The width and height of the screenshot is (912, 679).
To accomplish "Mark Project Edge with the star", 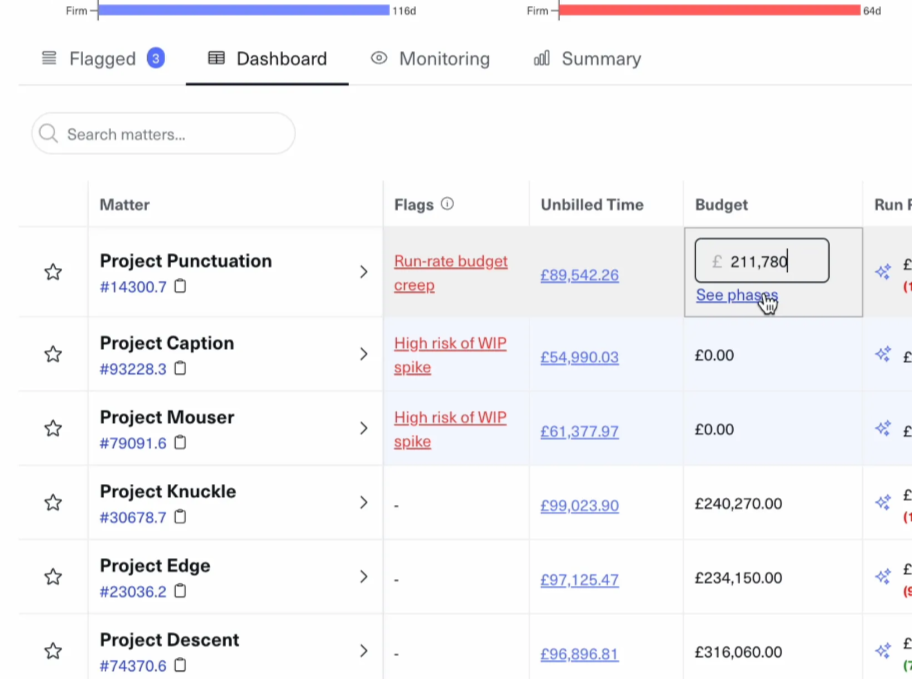I will (53, 577).
